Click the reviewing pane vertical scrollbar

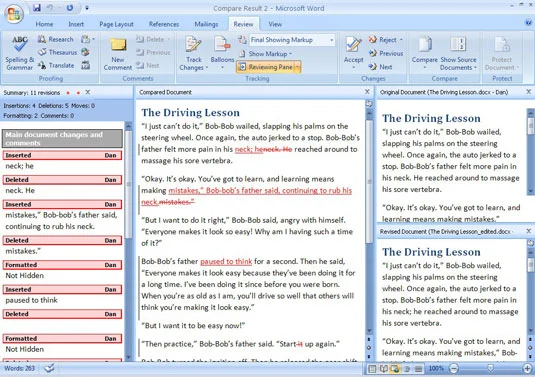(x=129, y=184)
